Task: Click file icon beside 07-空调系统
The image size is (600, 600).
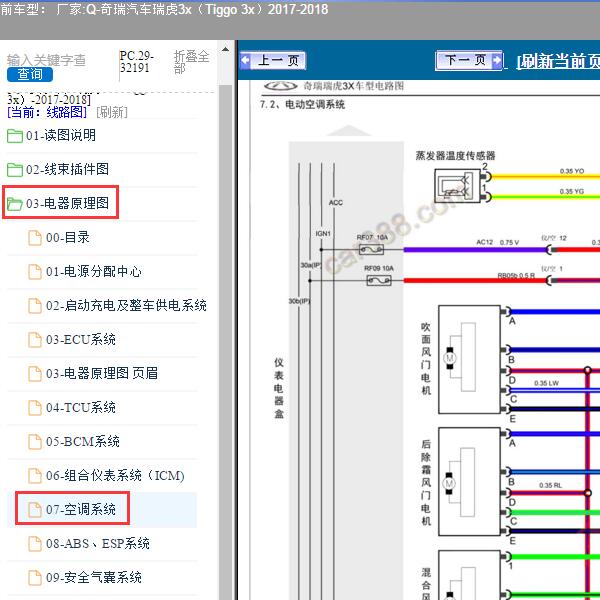Action: click(35, 510)
